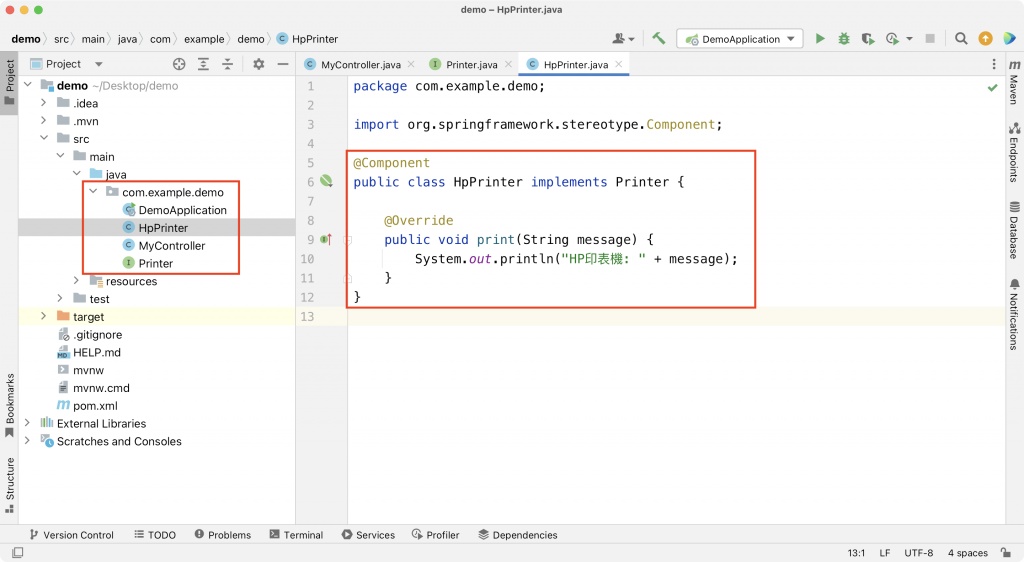Click the Stop square button
The image size is (1024, 562).
click(930, 39)
